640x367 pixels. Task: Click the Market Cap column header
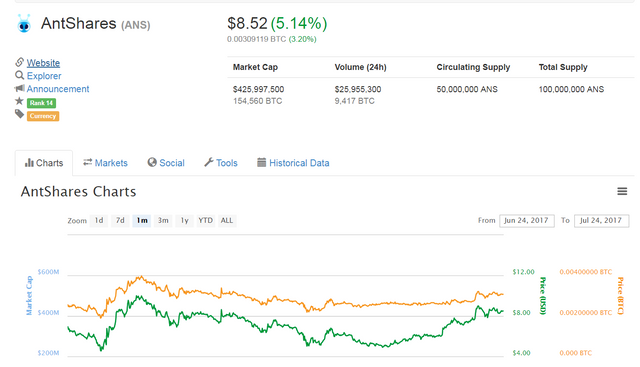point(255,67)
